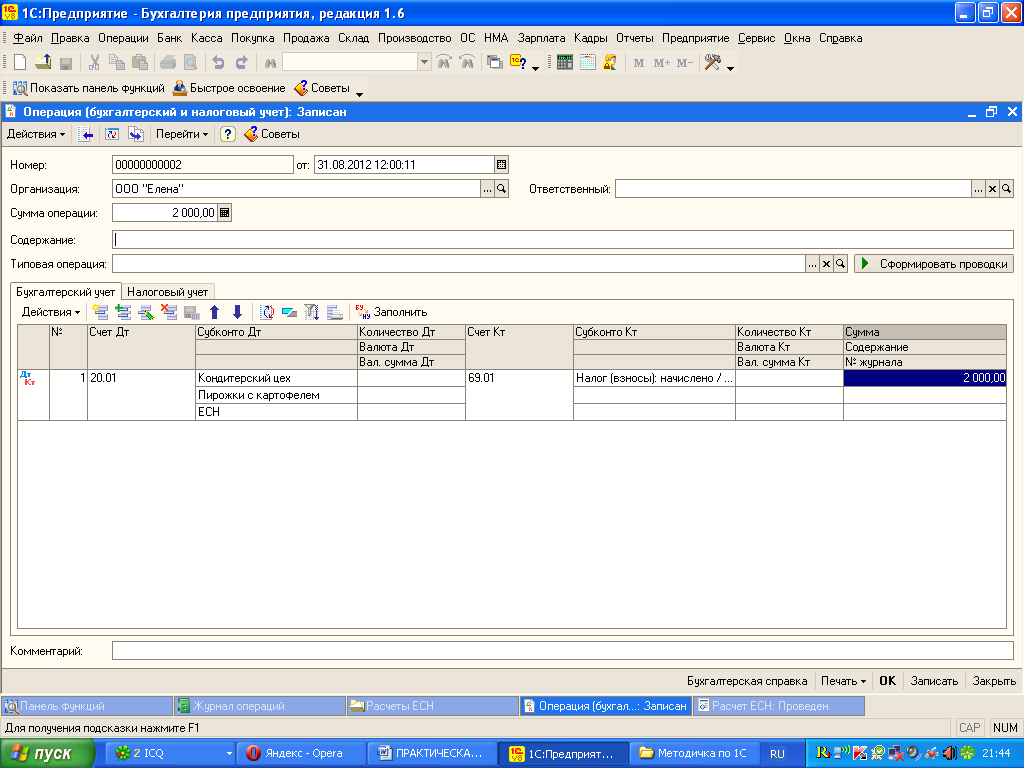
Task: Click the M- memory button
Action: [x=684, y=63]
